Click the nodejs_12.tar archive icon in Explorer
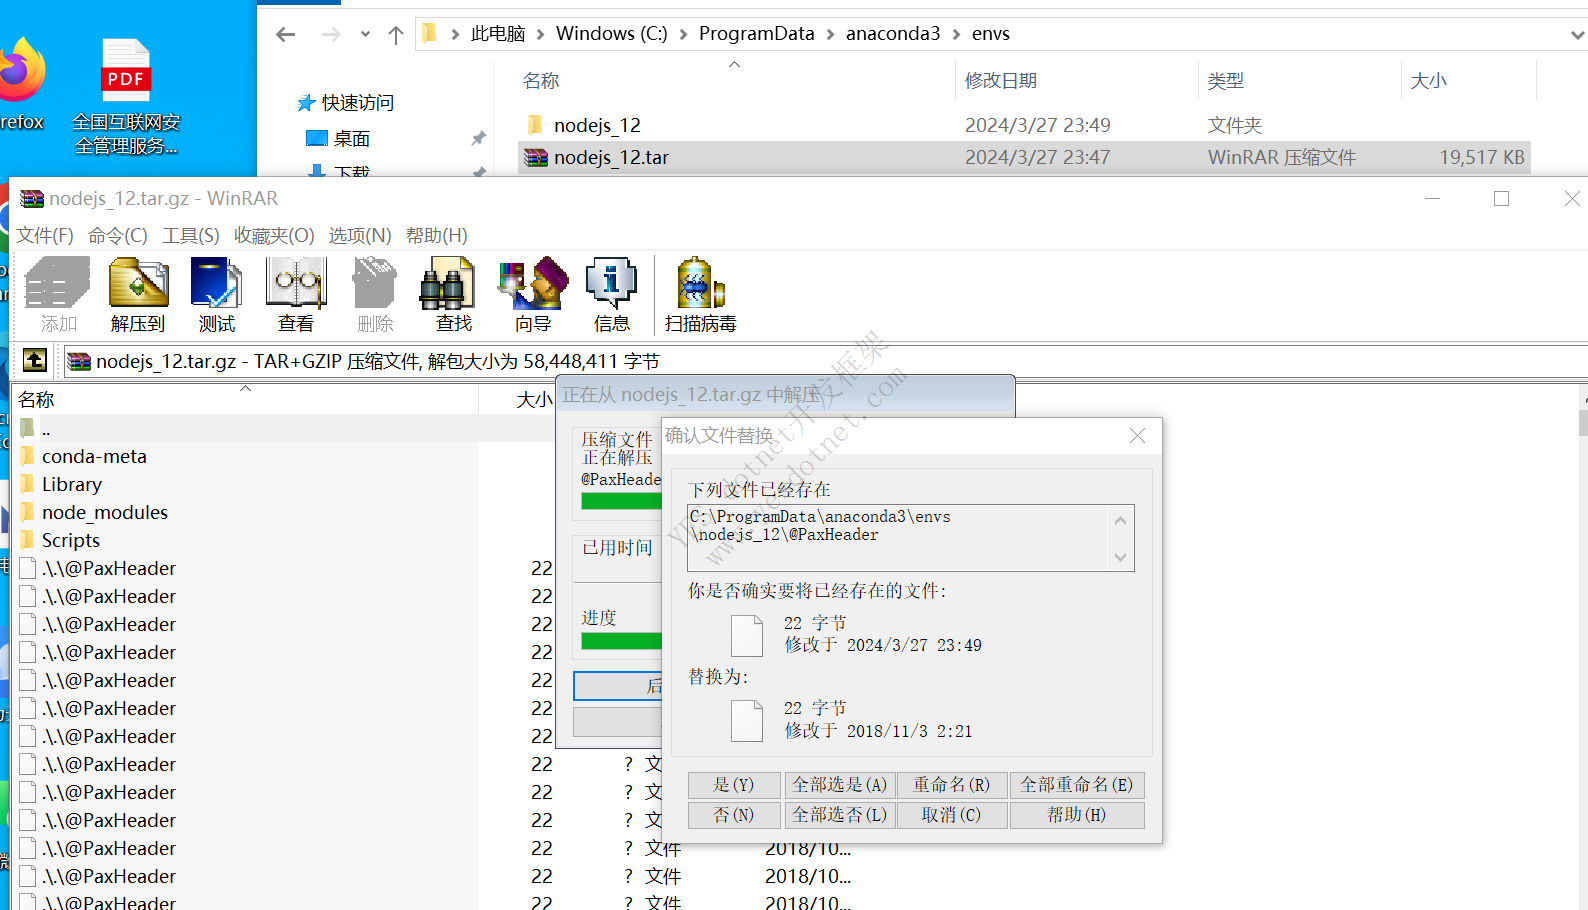The height and width of the screenshot is (910, 1588). [x=536, y=157]
